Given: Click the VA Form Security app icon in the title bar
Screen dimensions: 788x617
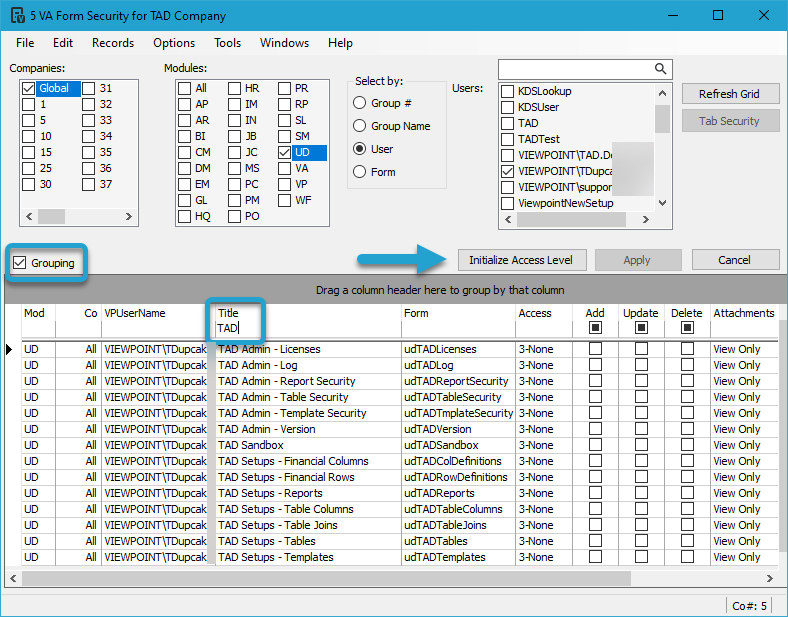Looking at the screenshot, I should tap(18, 16).
